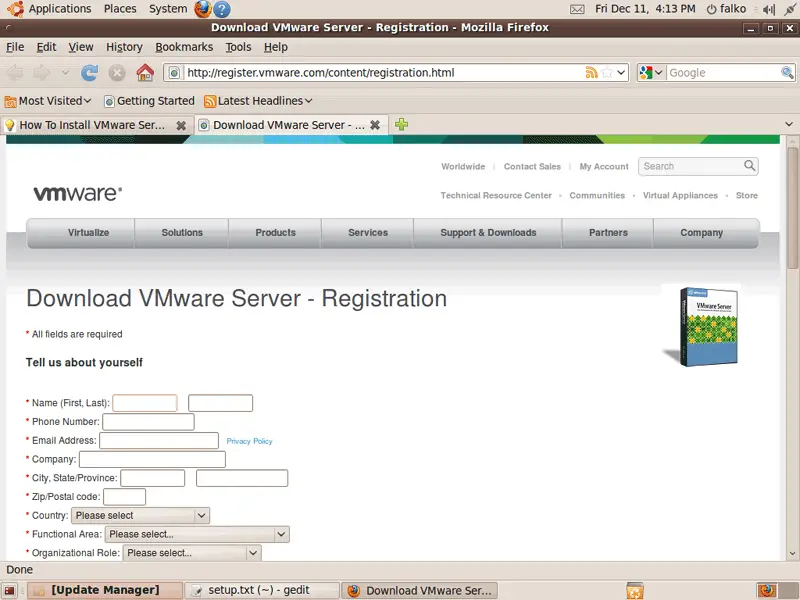Click the Zip/Postal code input field
The width and height of the screenshot is (800, 600).
click(124, 497)
